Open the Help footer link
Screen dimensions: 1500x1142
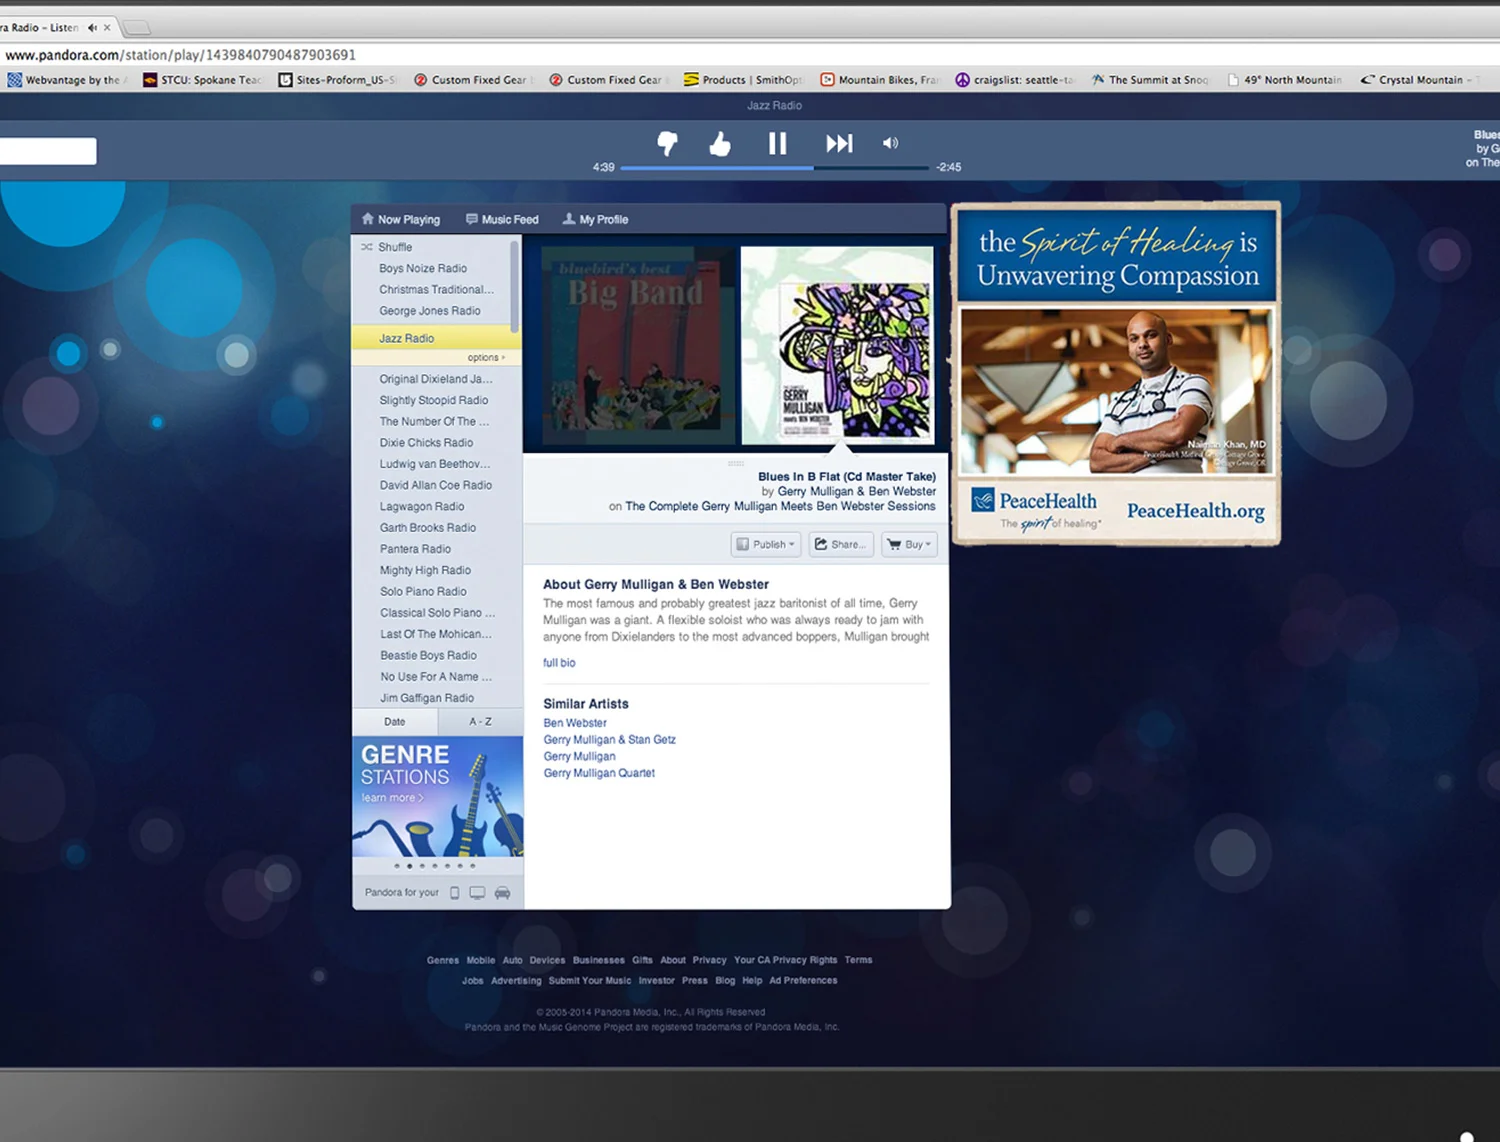pos(752,981)
